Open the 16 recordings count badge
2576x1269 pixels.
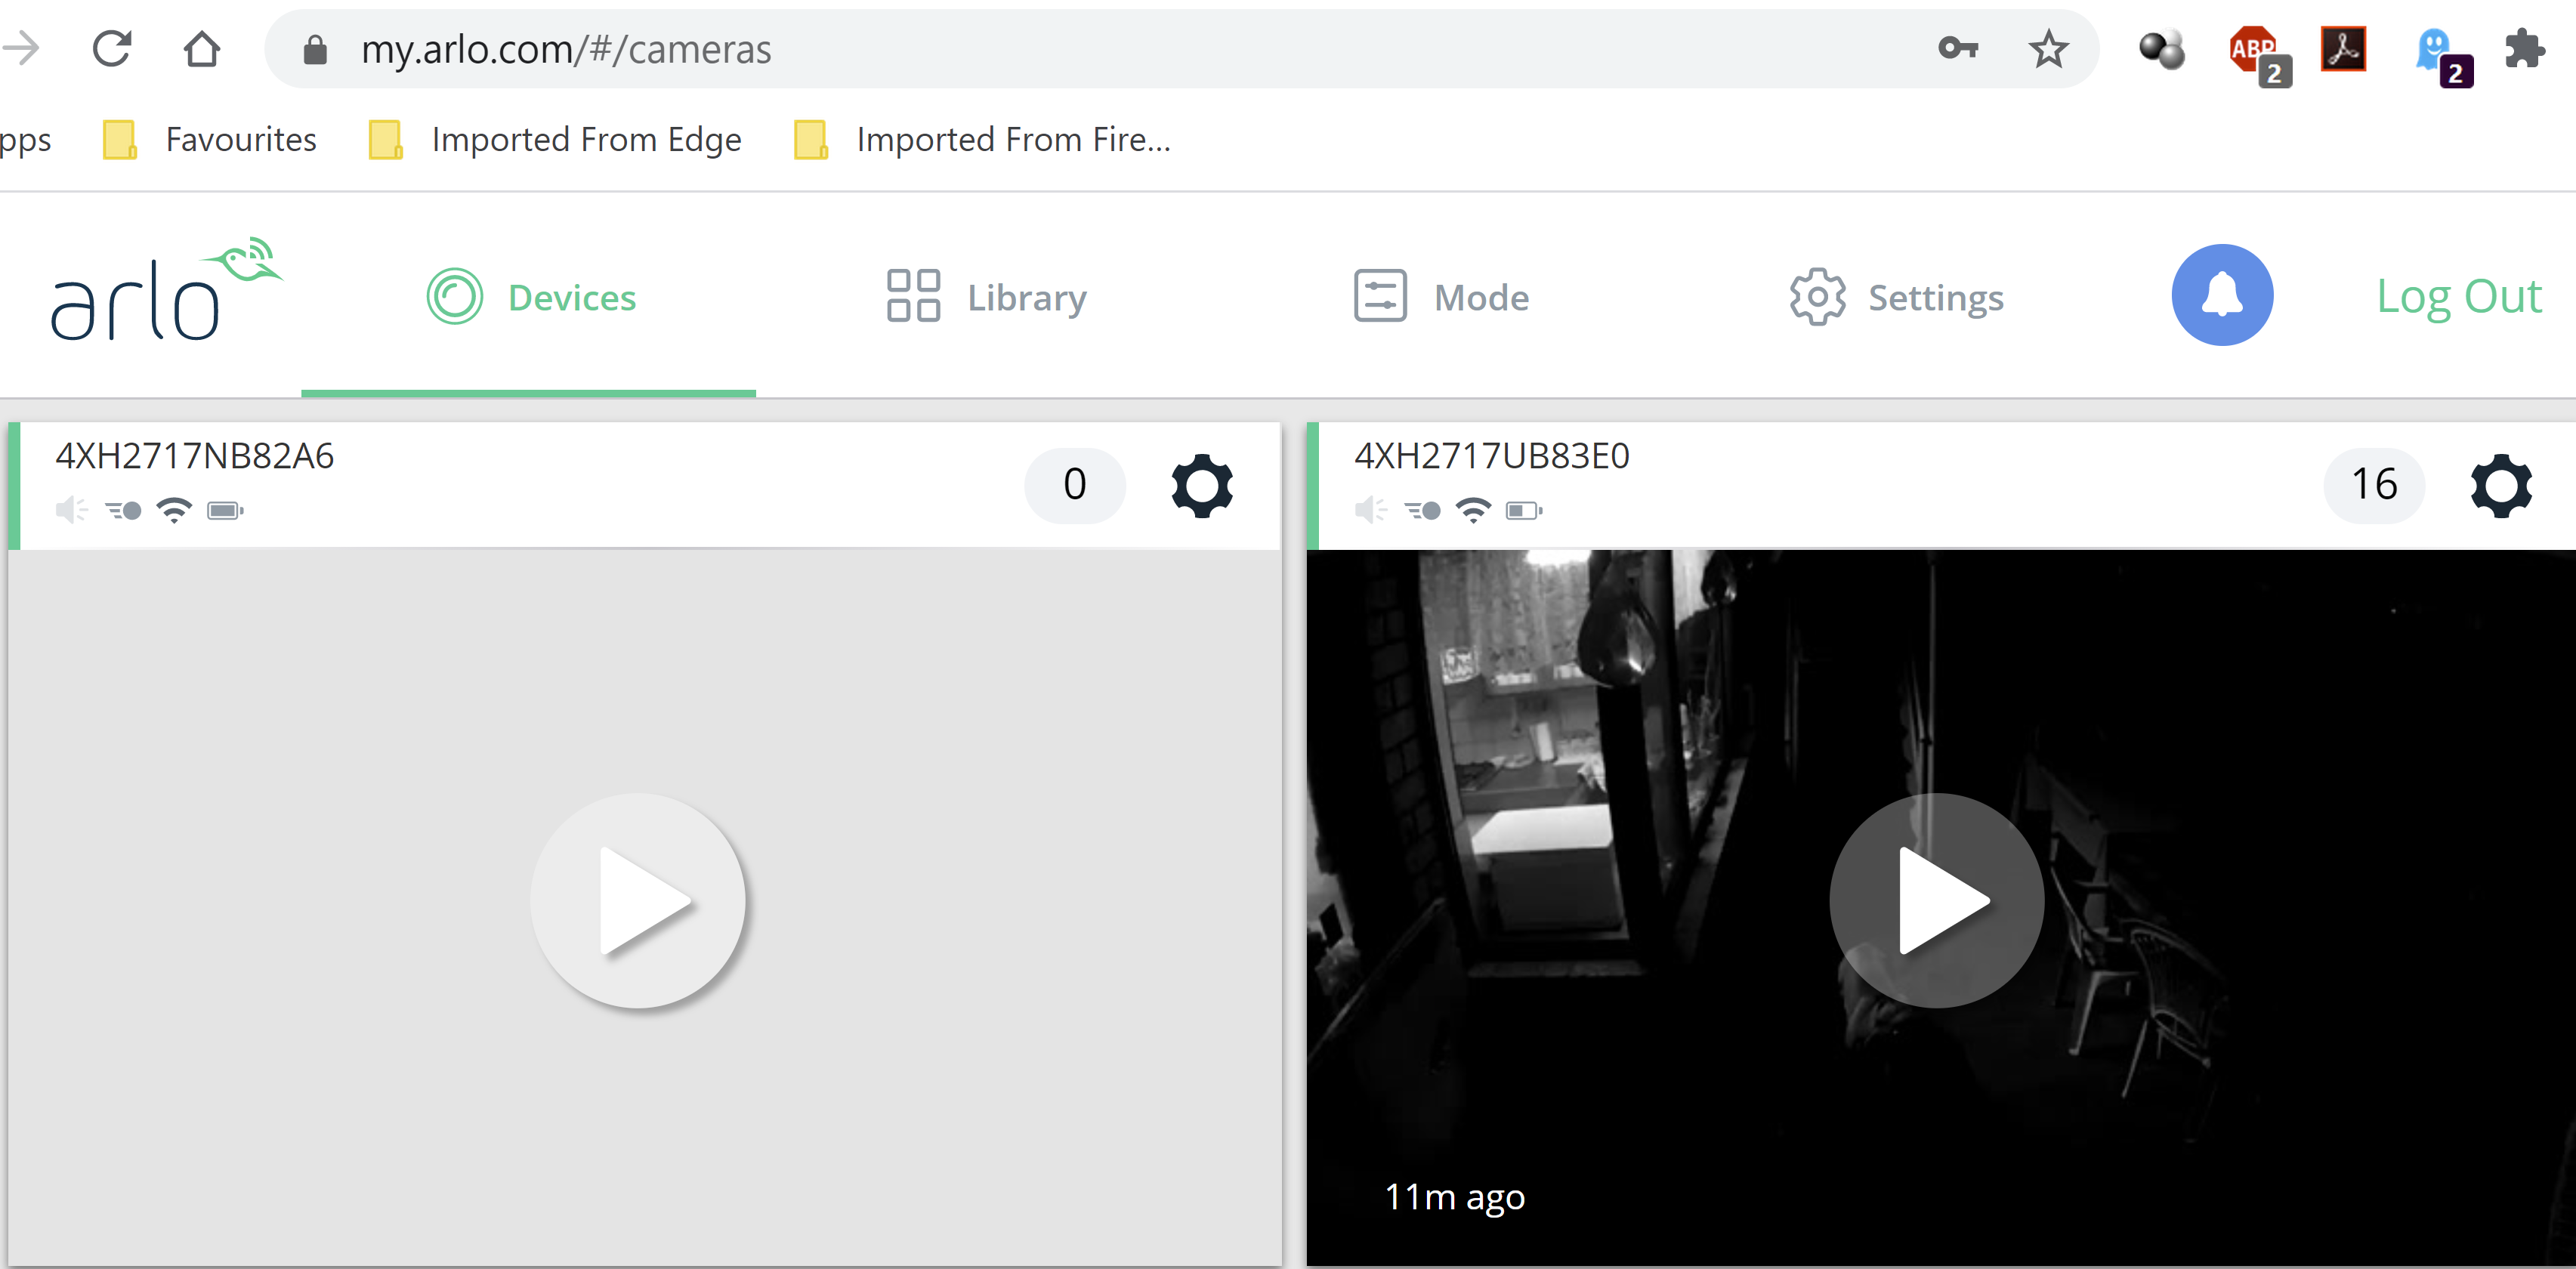pyautogui.click(x=2373, y=485)
